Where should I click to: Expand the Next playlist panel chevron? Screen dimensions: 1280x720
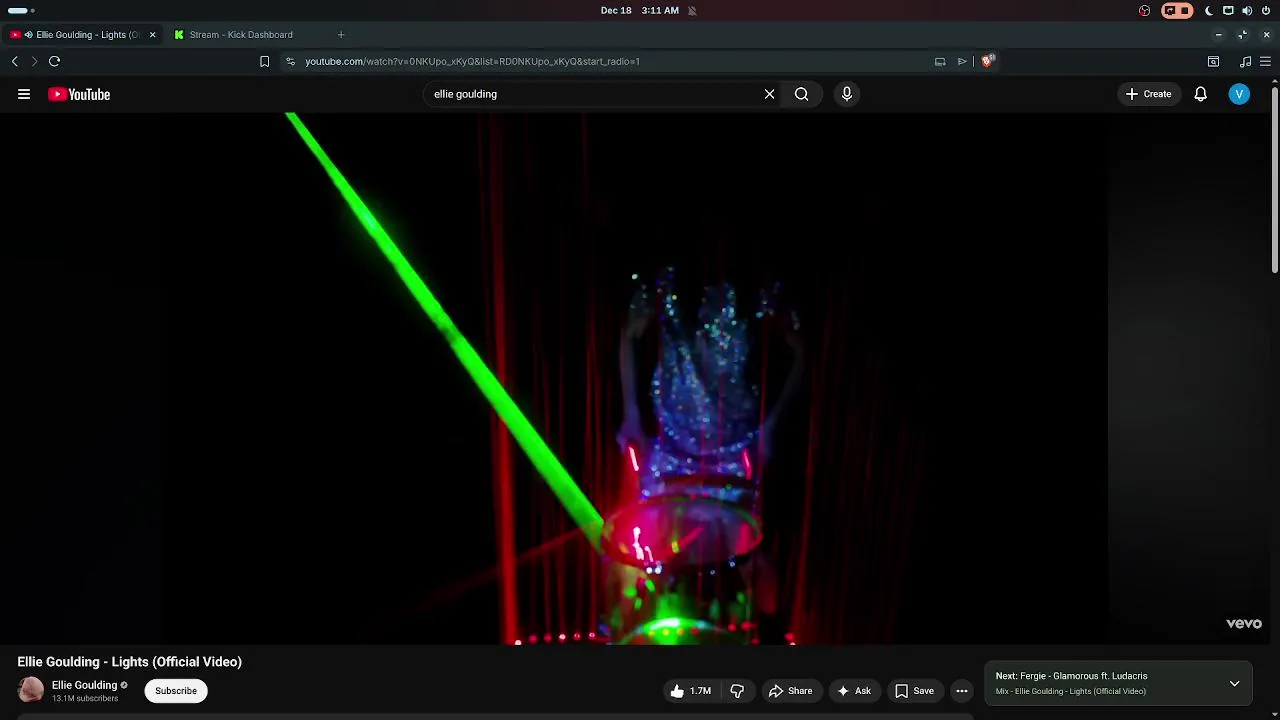(1235, 684)
